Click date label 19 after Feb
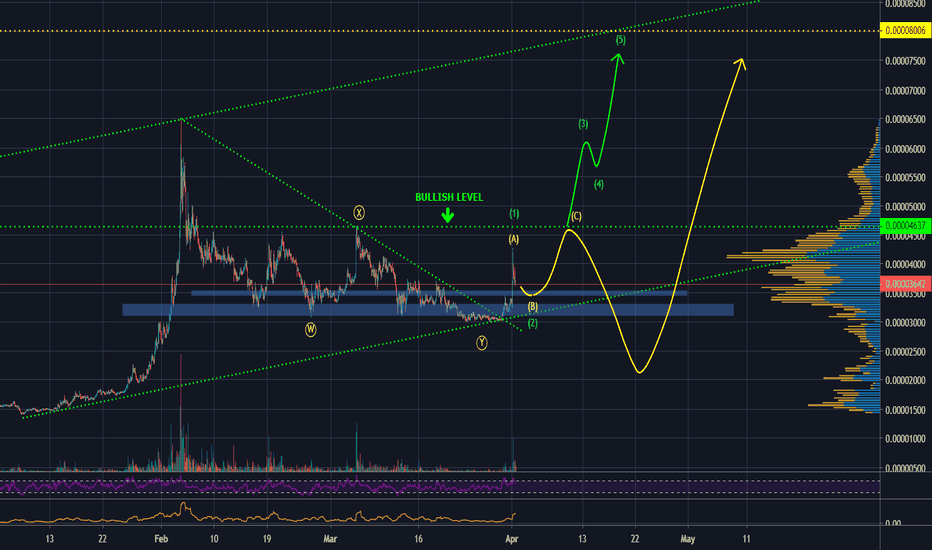The width and height of the screenshot is (932, 550). point(267,539)
